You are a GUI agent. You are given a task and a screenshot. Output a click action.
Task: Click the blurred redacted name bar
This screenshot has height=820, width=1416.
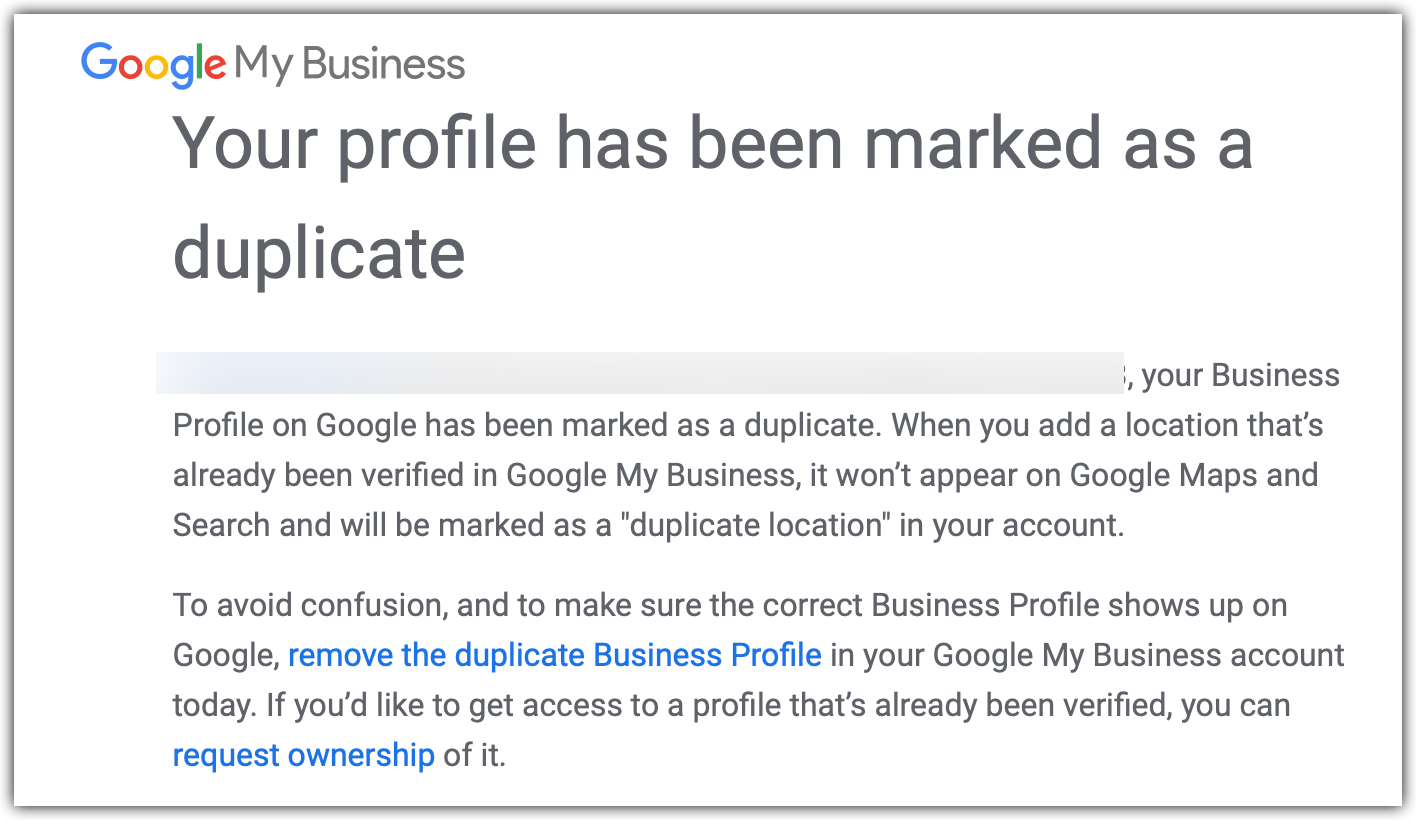pyautogui.click(x=640, y=372)
